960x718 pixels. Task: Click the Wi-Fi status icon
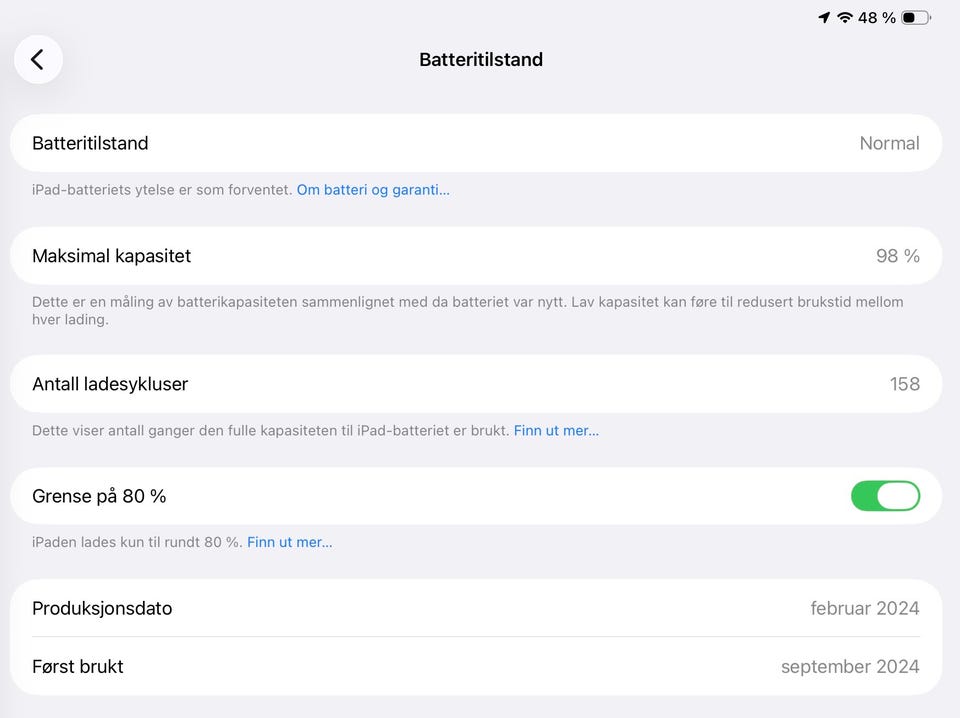(845, 17)
